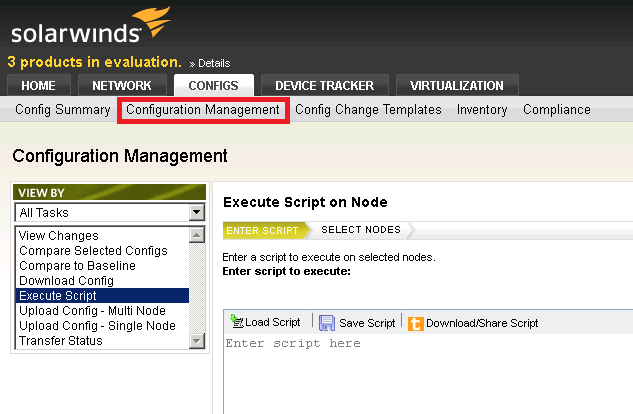Viewport: 633px width, 414px height.
Task: Click the Save Script label
Action: pyautogui.click(x=367, y=323)
